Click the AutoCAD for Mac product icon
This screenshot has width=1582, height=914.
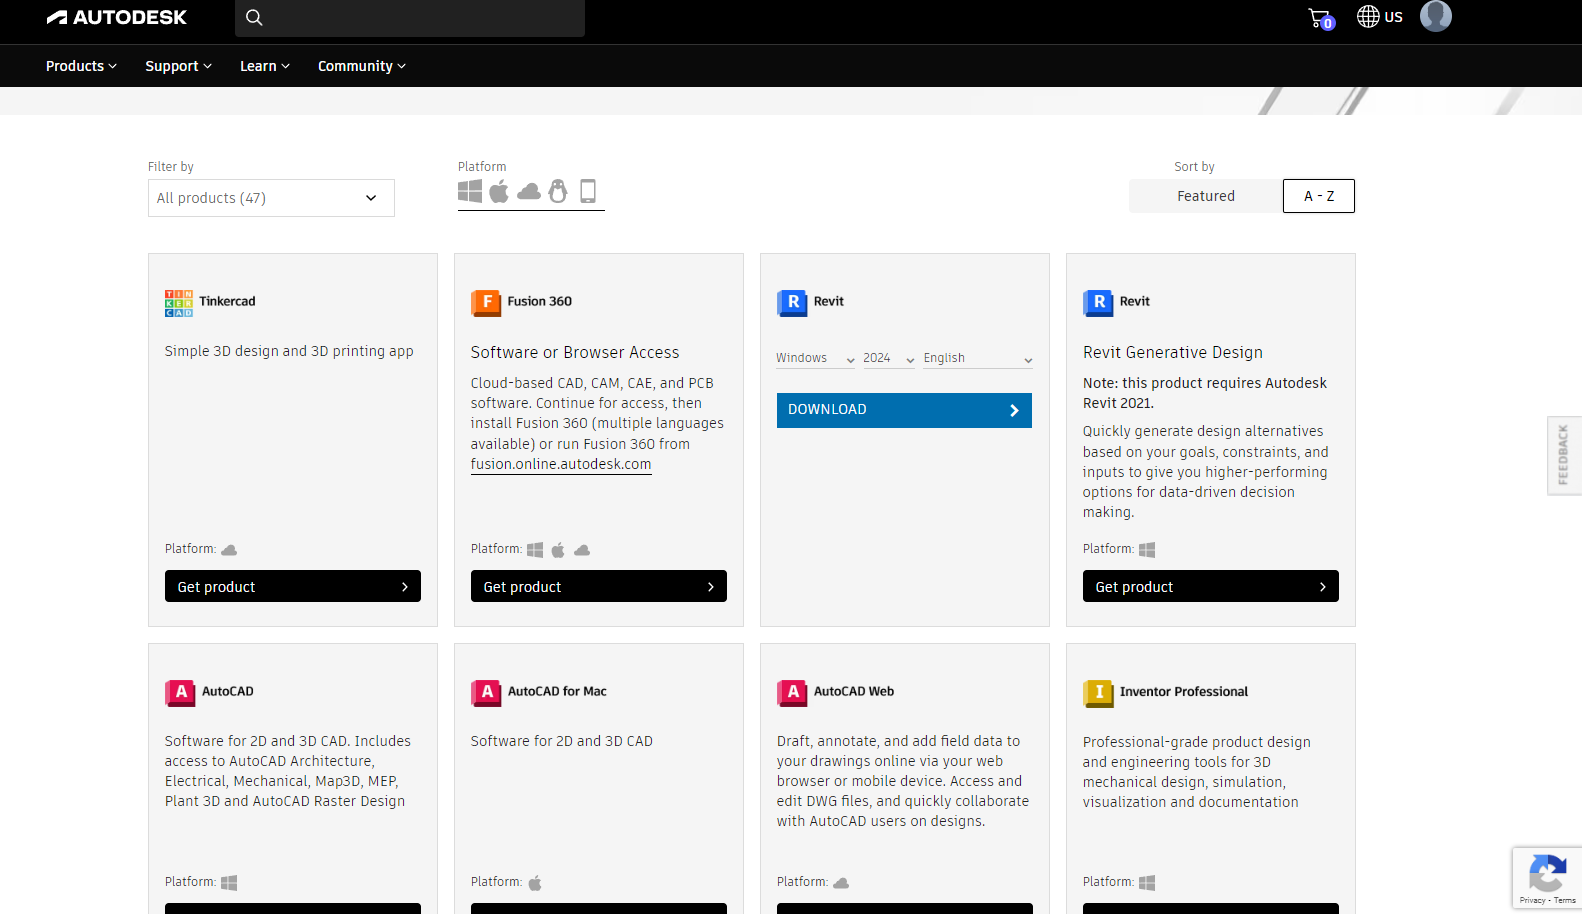[x=486, y=692]
